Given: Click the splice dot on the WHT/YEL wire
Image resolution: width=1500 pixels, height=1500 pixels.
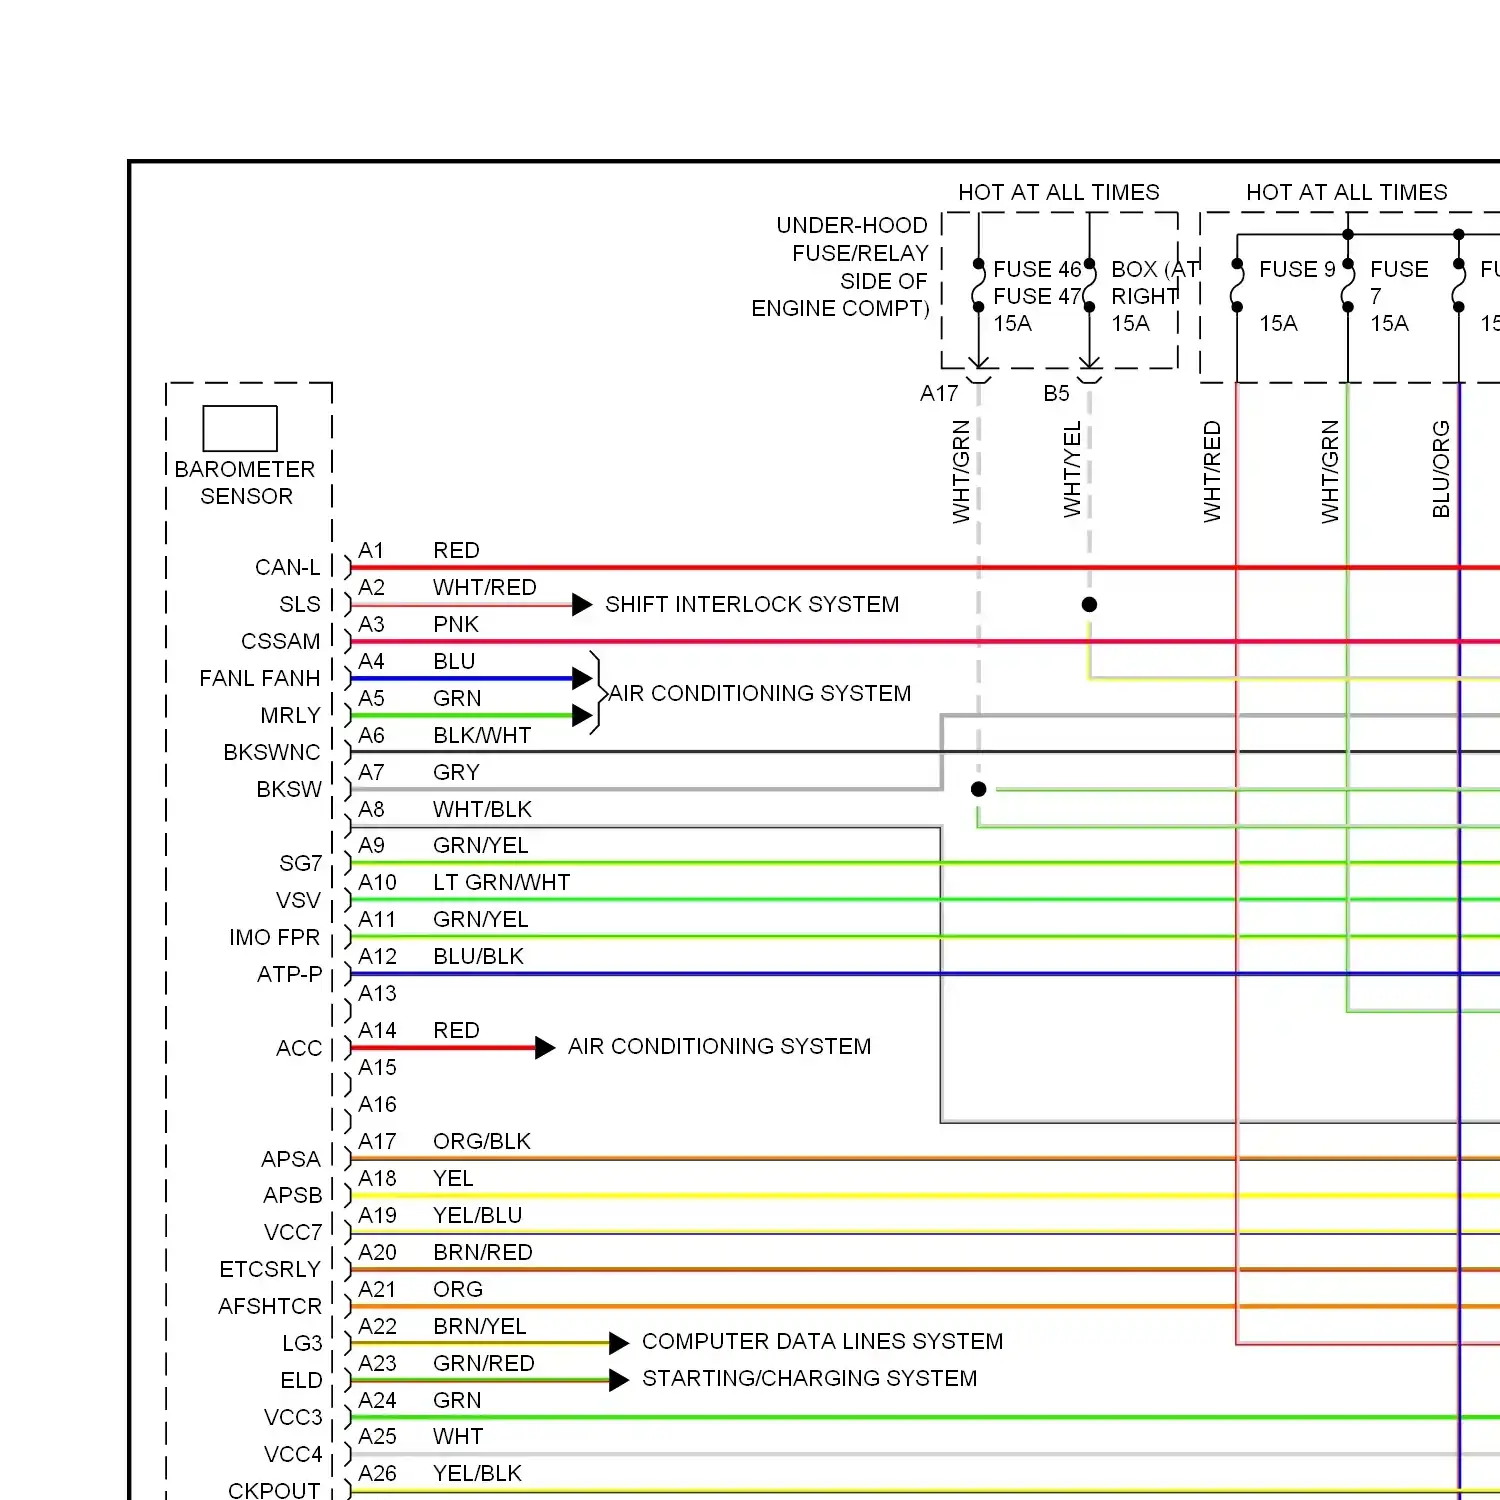Looking at the screenshot, I should coord(1090,605).
